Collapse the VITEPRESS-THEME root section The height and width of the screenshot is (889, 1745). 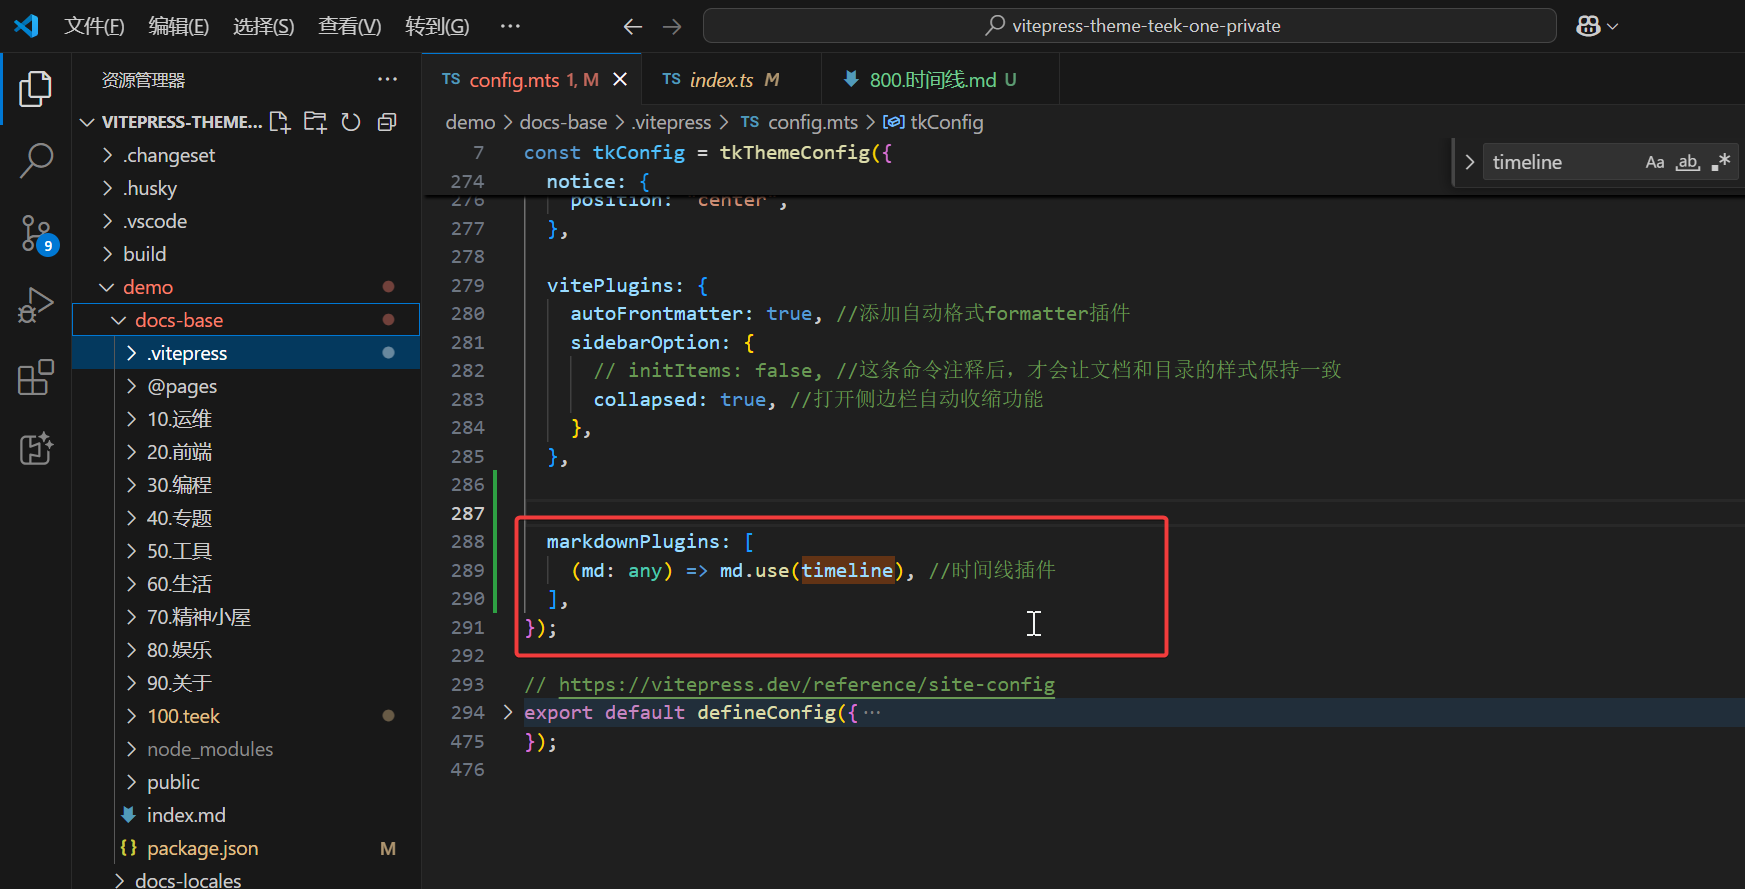pos(87,122)
